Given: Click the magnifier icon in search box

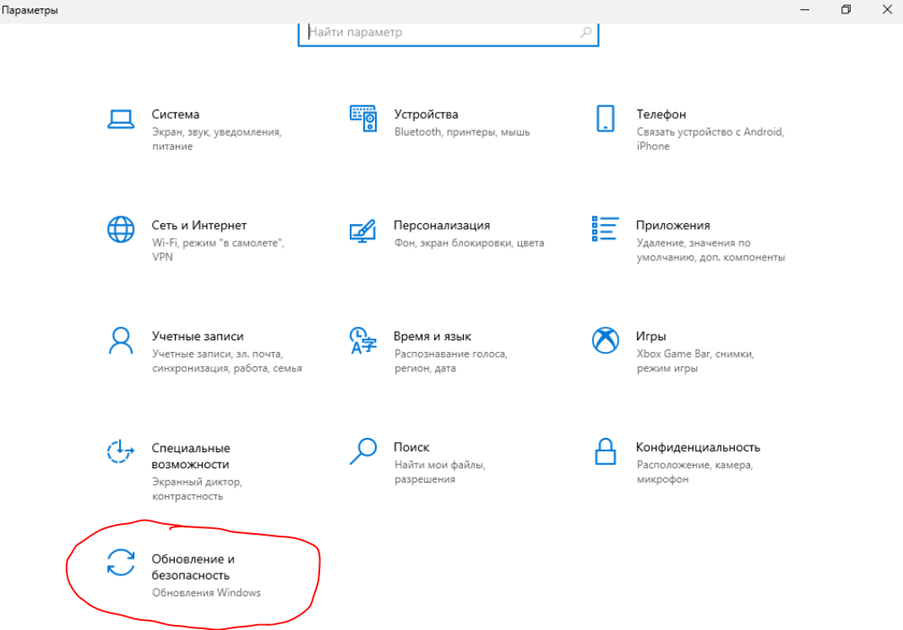Looking at the screenshot, I should [x=586, y=32].
